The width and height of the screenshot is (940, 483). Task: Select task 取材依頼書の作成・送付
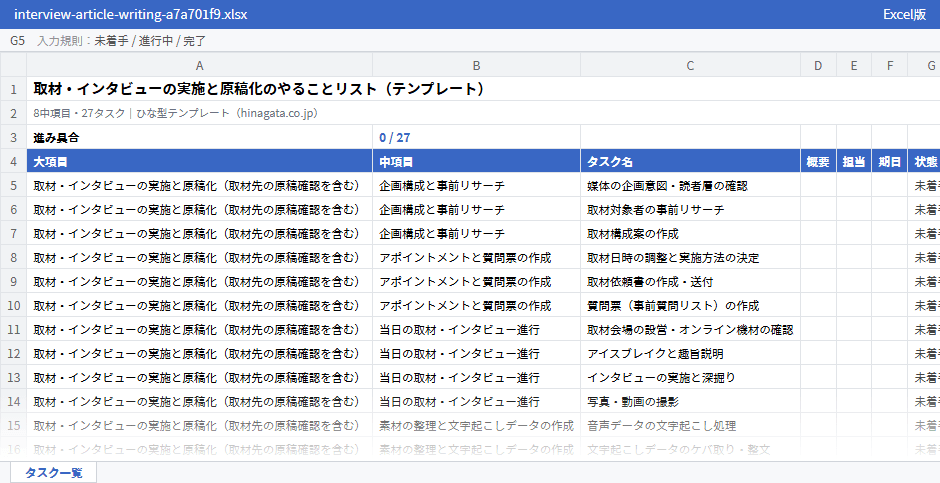(690, 281)
